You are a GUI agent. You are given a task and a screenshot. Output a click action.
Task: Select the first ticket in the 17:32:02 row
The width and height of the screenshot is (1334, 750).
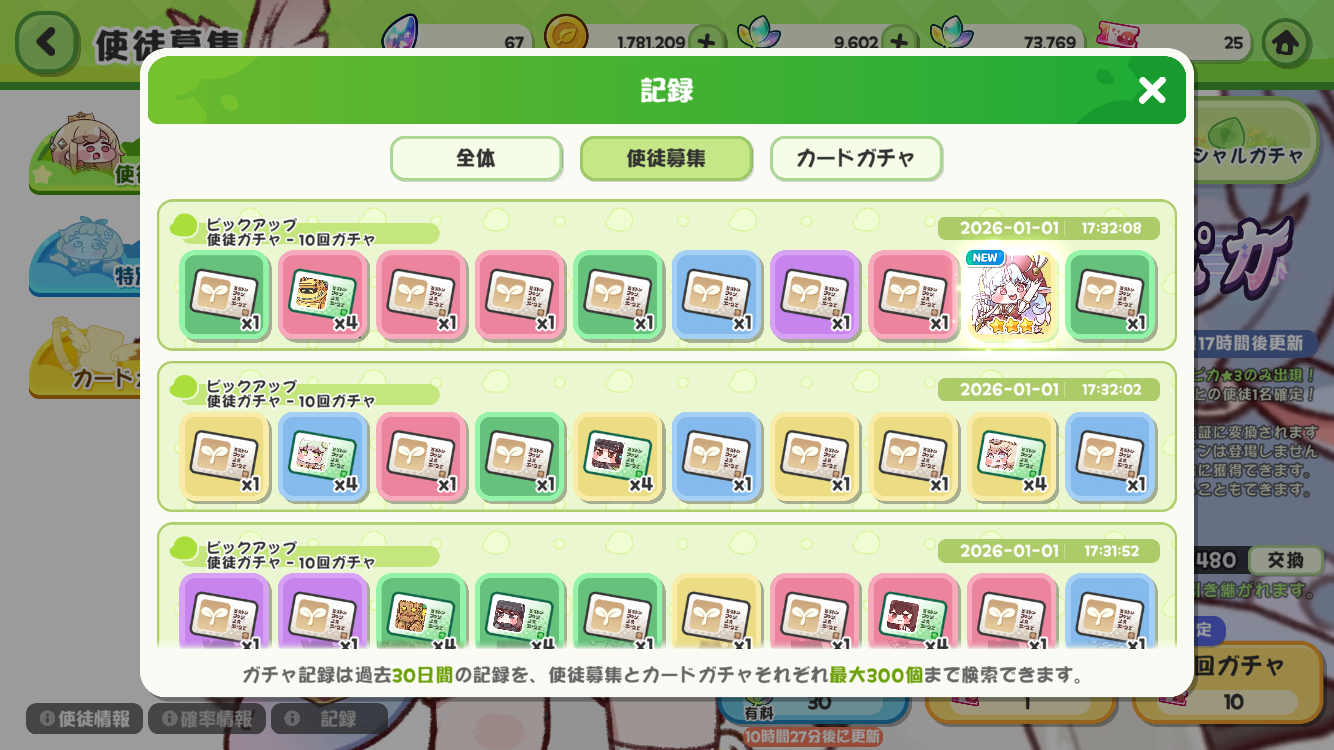coord(225,457)
